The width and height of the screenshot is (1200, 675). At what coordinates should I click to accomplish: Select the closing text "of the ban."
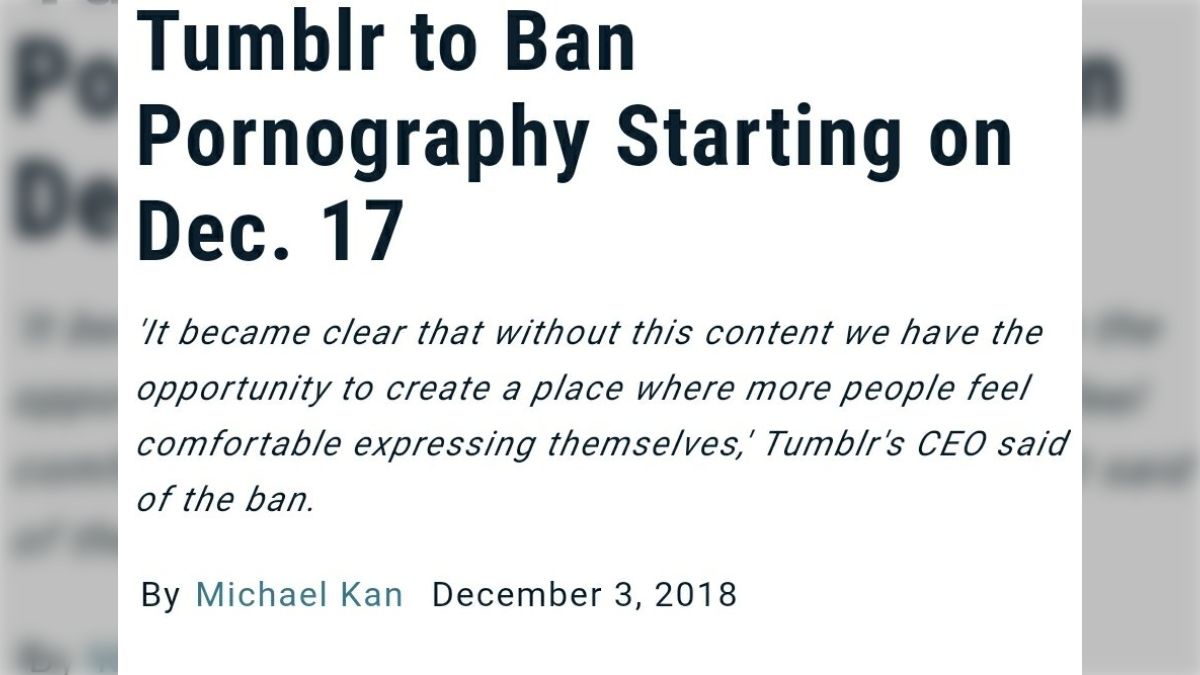click(226, 498)
